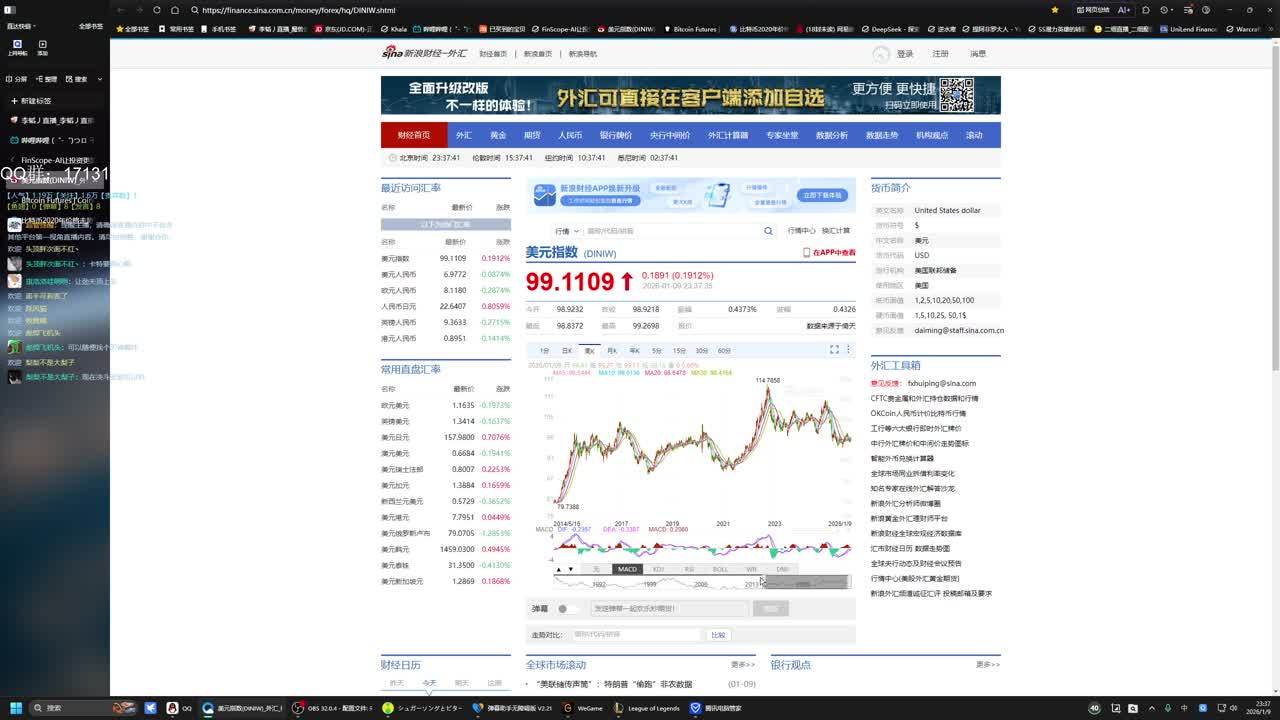
Task: Select the MACD indicator option
Action: click(627, 569)
